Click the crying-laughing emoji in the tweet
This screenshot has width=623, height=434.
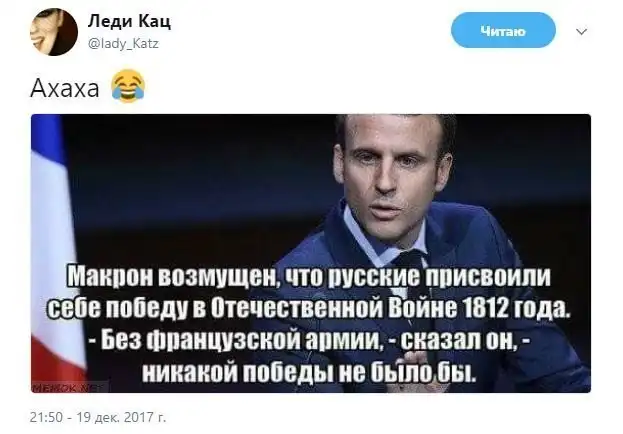pyautogui.click(x=128, y=86)
